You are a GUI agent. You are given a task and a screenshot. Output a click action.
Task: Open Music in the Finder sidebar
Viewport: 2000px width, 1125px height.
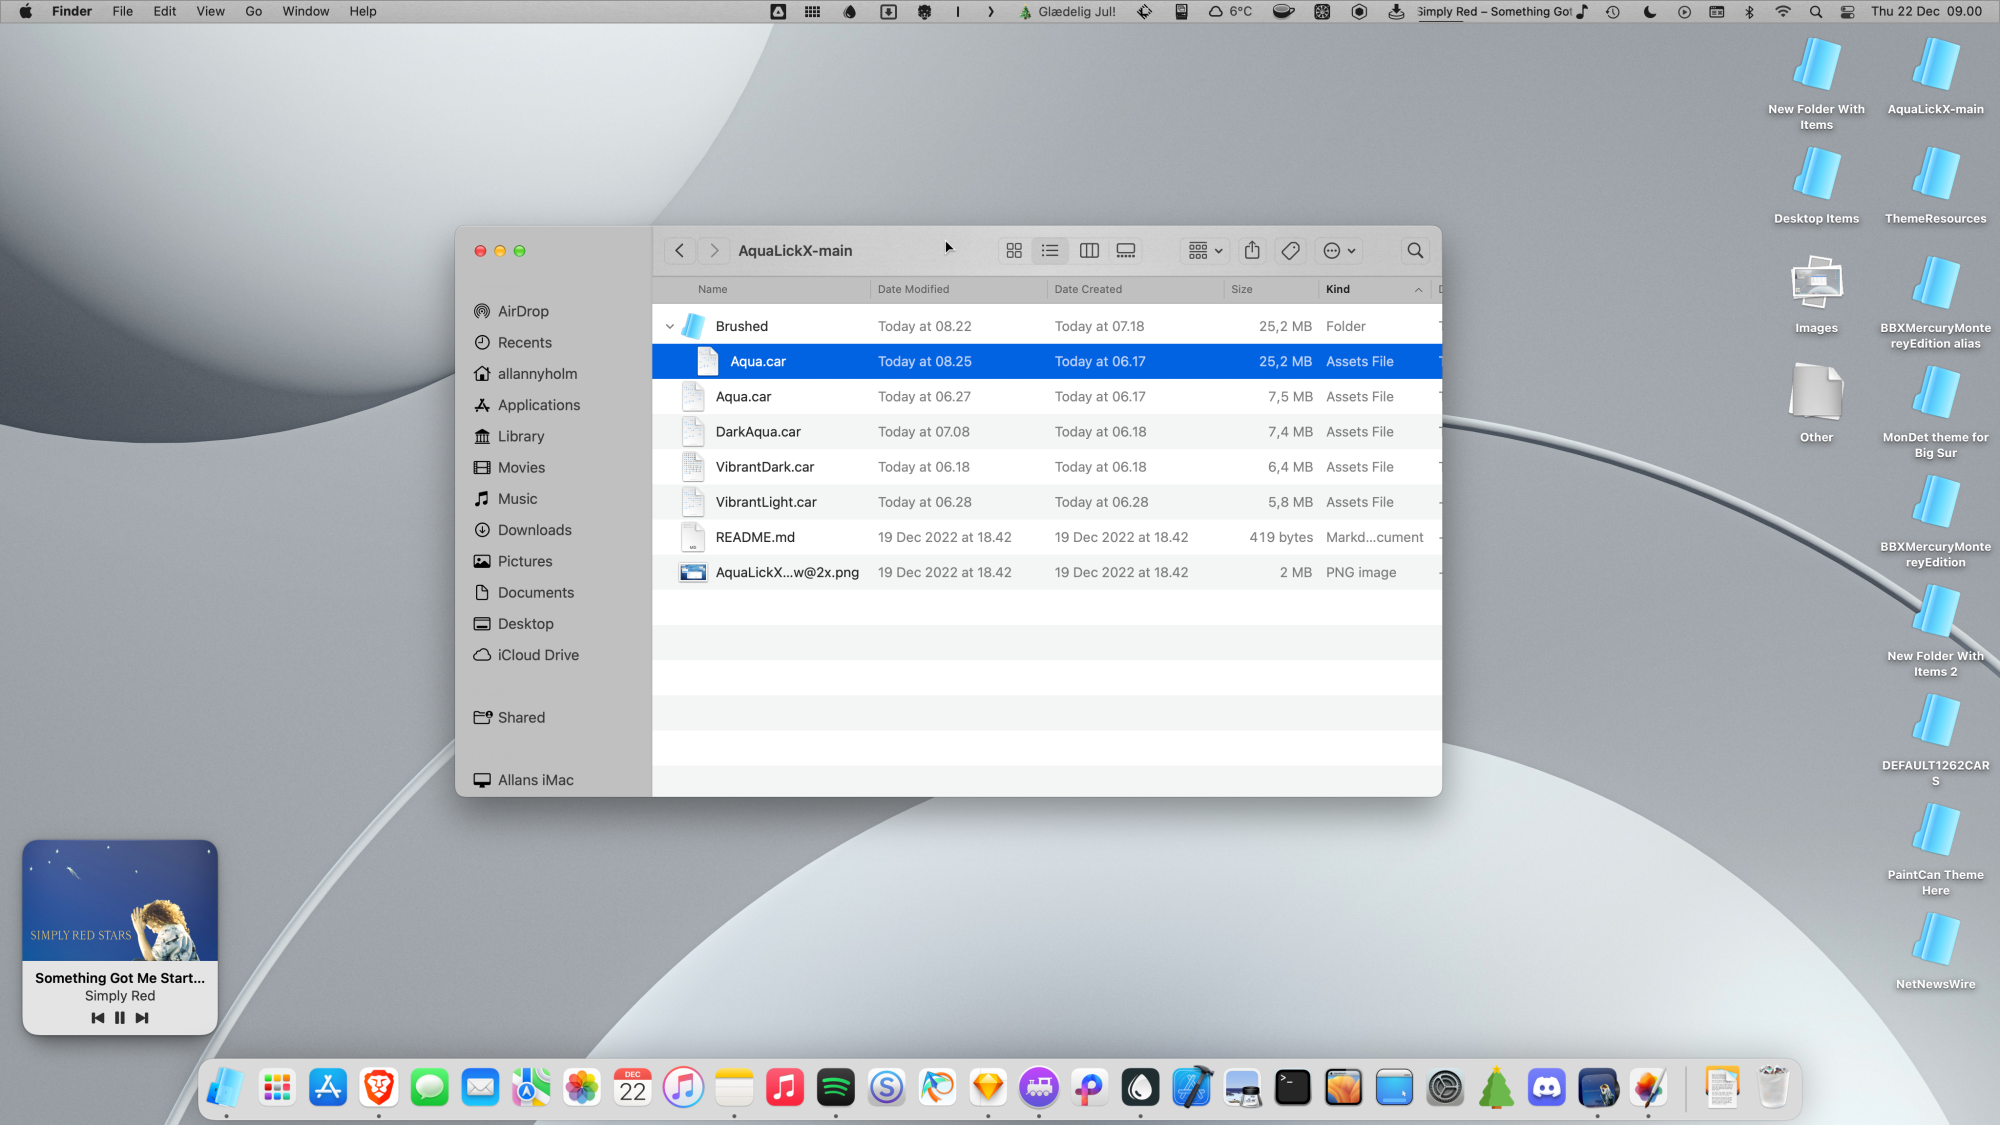[505, 499]
